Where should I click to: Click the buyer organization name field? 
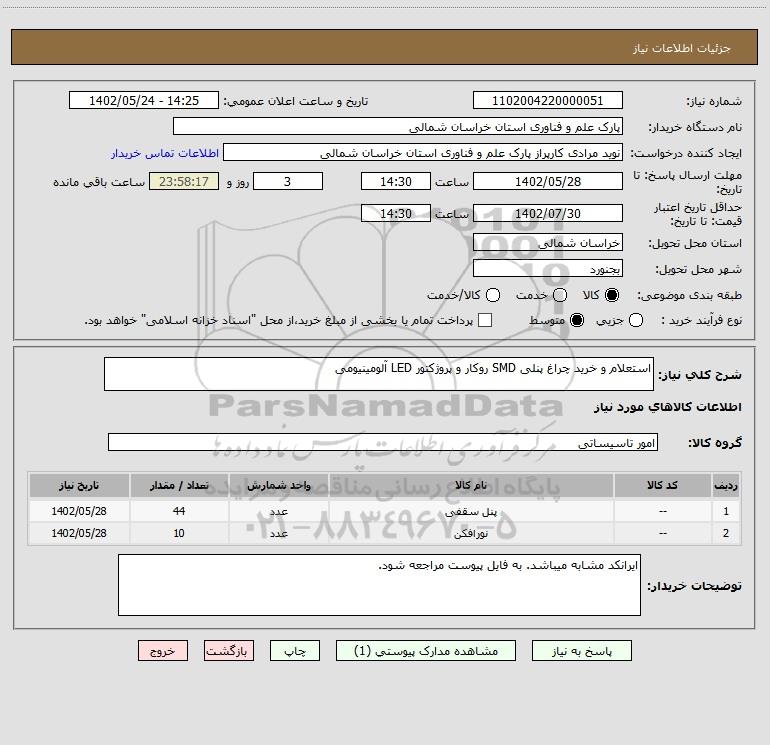pyautogui.click(x=398, y=127)
